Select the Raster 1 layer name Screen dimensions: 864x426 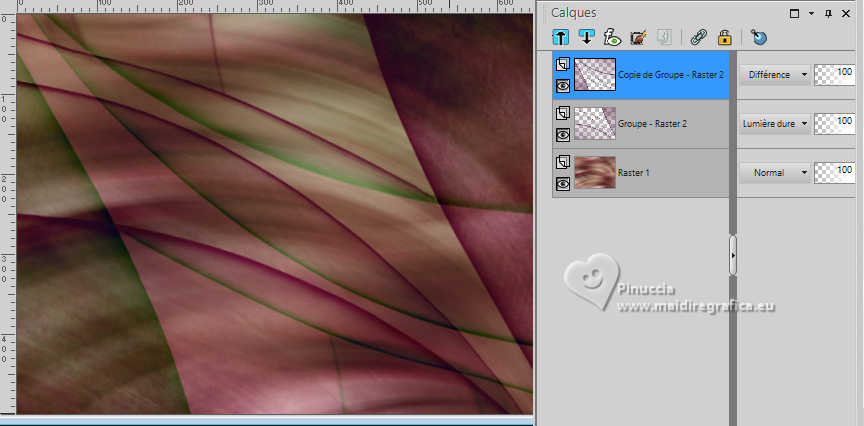coord(634,172)
